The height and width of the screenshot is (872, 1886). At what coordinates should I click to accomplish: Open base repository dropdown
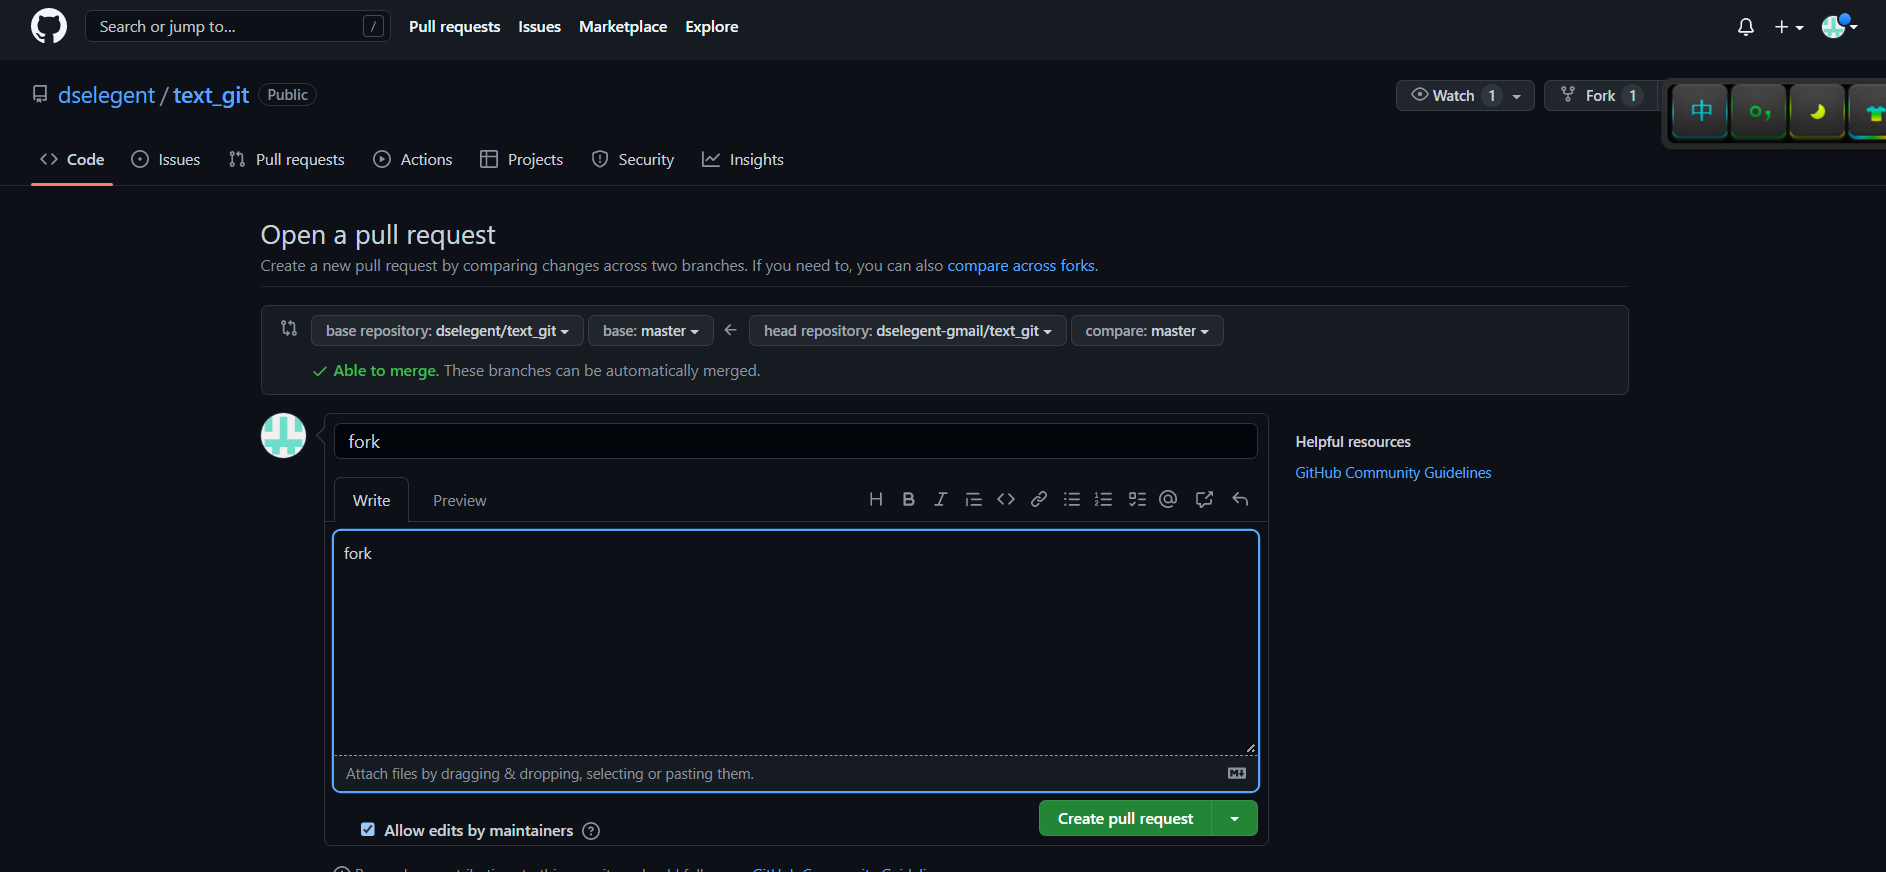click(x=447, y=331)
